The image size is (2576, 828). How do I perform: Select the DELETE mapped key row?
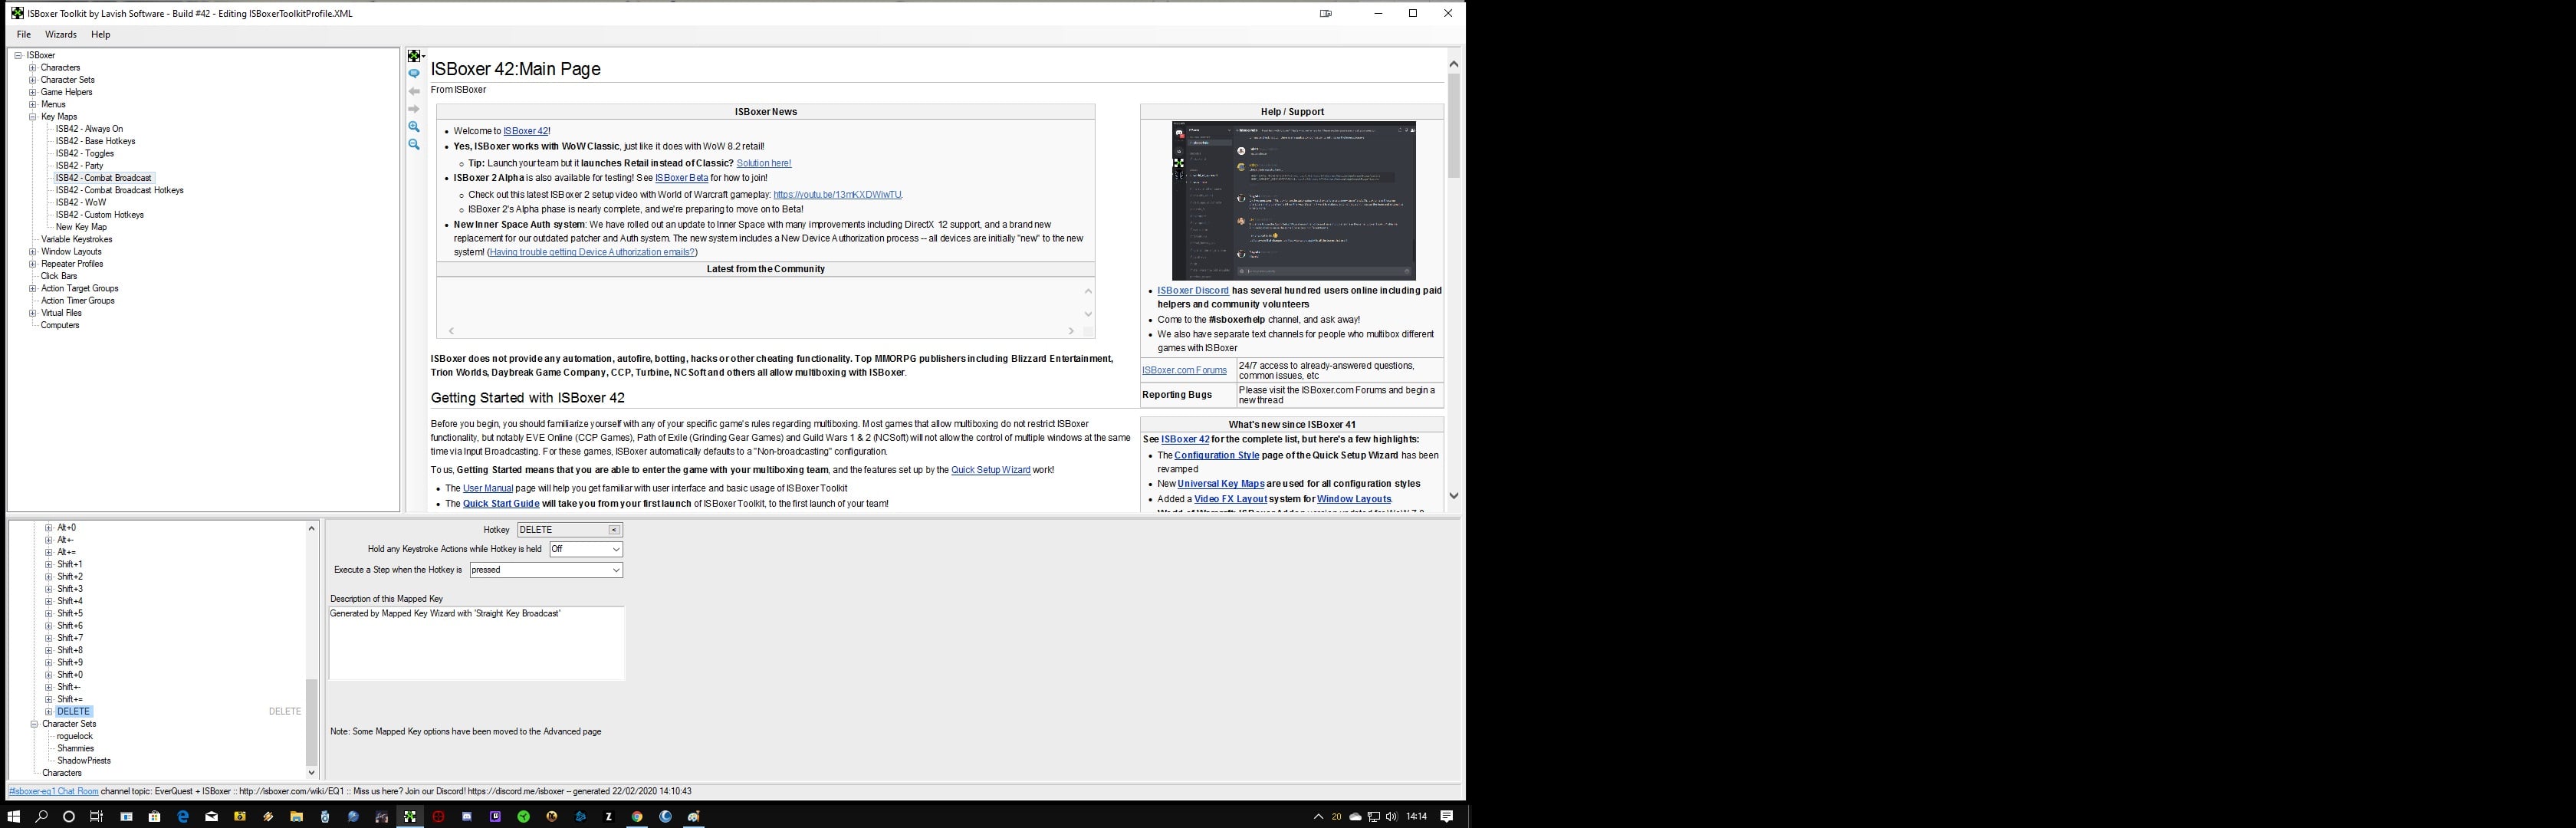[x=74, y=712]
